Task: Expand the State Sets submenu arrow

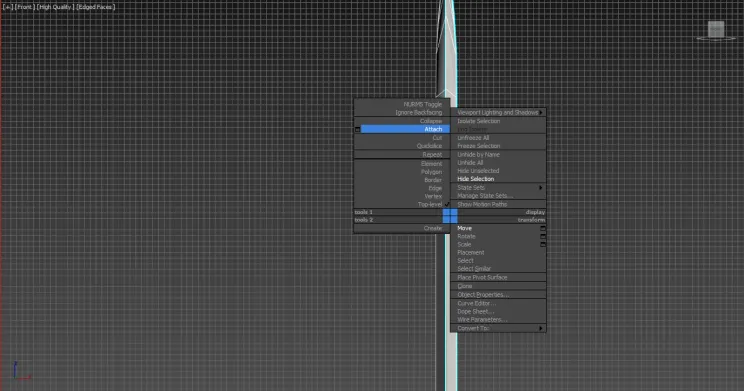Action: tap(540, 188)
